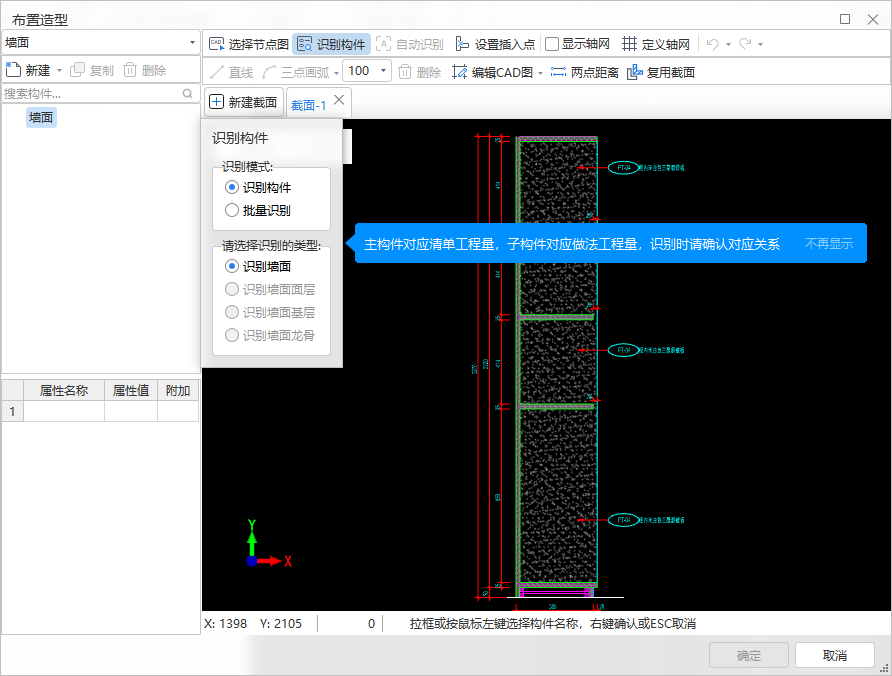The height and width of the screenshot is (676, 892).
Task: Click the 取消 button
Action: pyautogui.click(x=834, y=656)
